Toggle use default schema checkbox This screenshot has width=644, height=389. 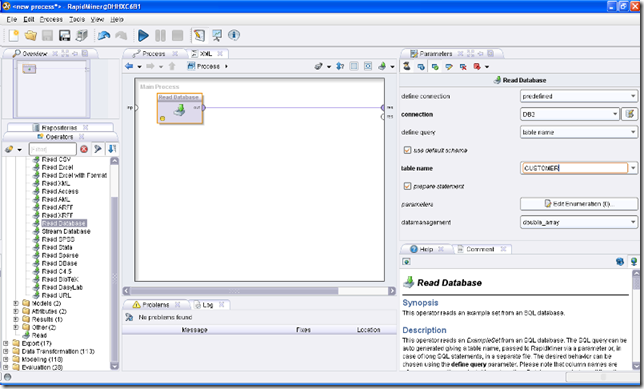(x=407, y=150)
